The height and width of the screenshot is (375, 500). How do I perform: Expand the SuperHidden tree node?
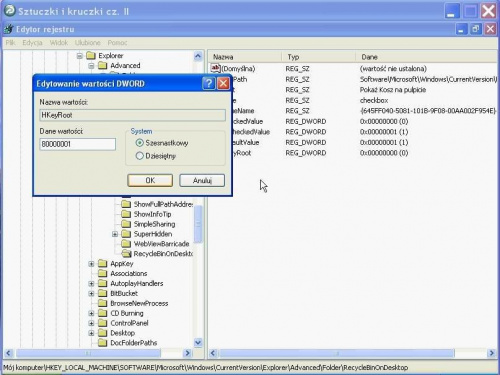(115, 234)
